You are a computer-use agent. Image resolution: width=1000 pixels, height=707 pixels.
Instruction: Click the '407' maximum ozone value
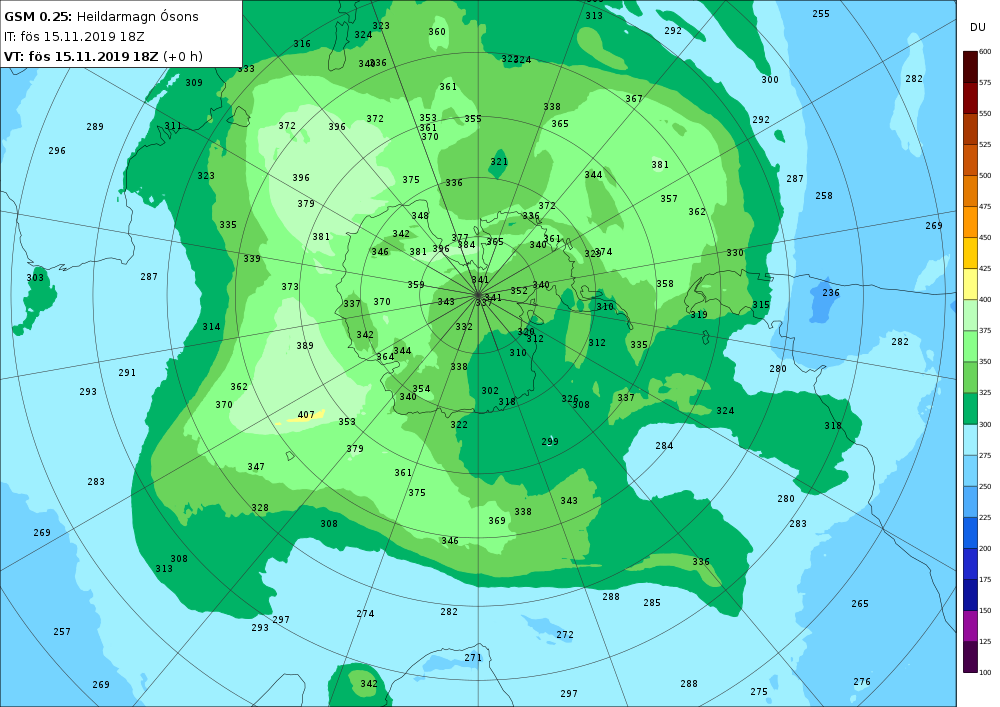tap(306, 414)
